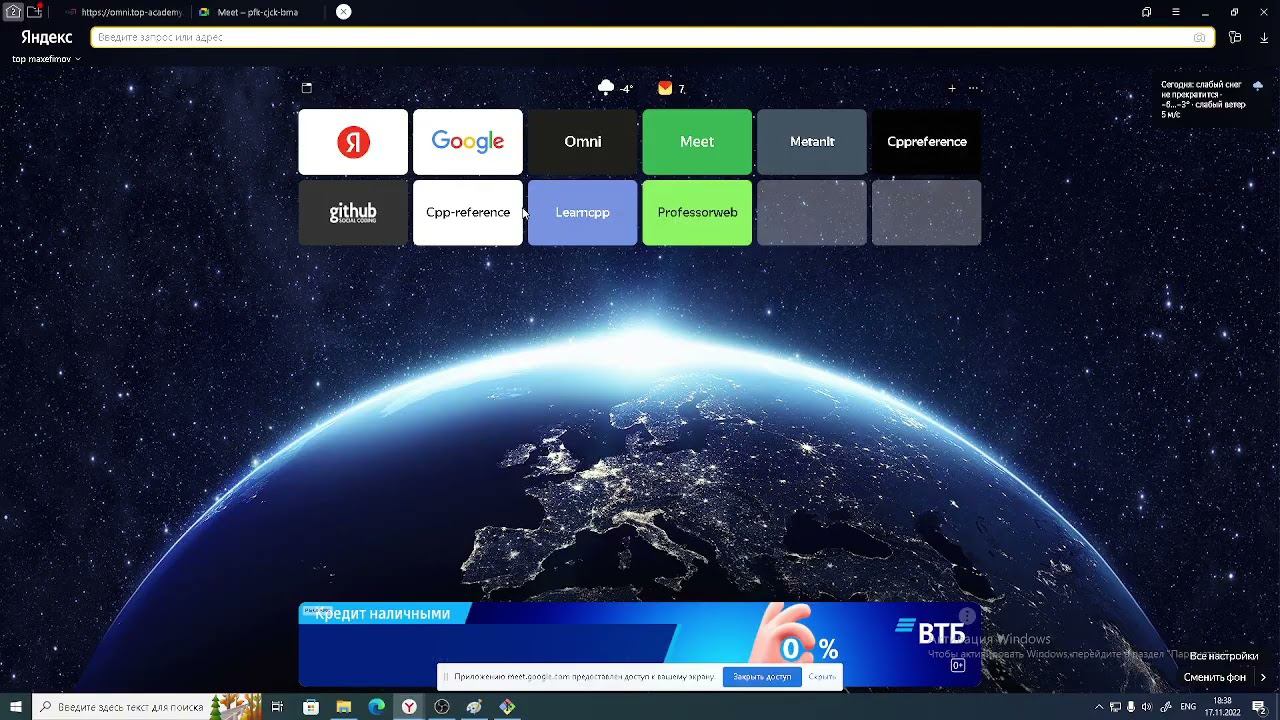Open the github speed-dial tile

click(353, 212)
